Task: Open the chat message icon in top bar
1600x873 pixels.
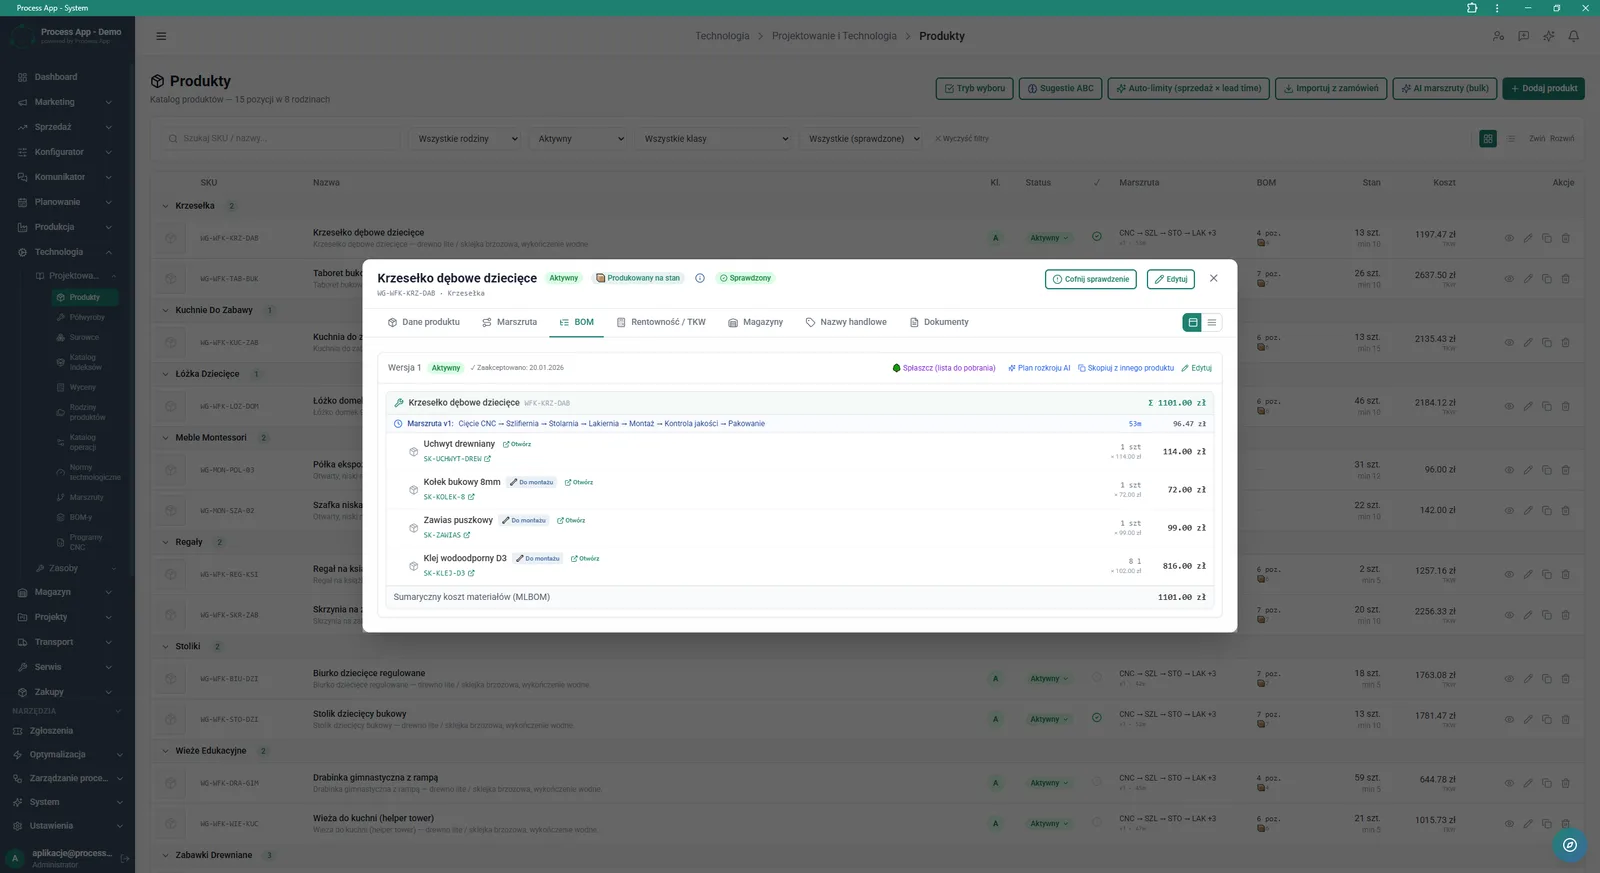Action: [1523, 36]
